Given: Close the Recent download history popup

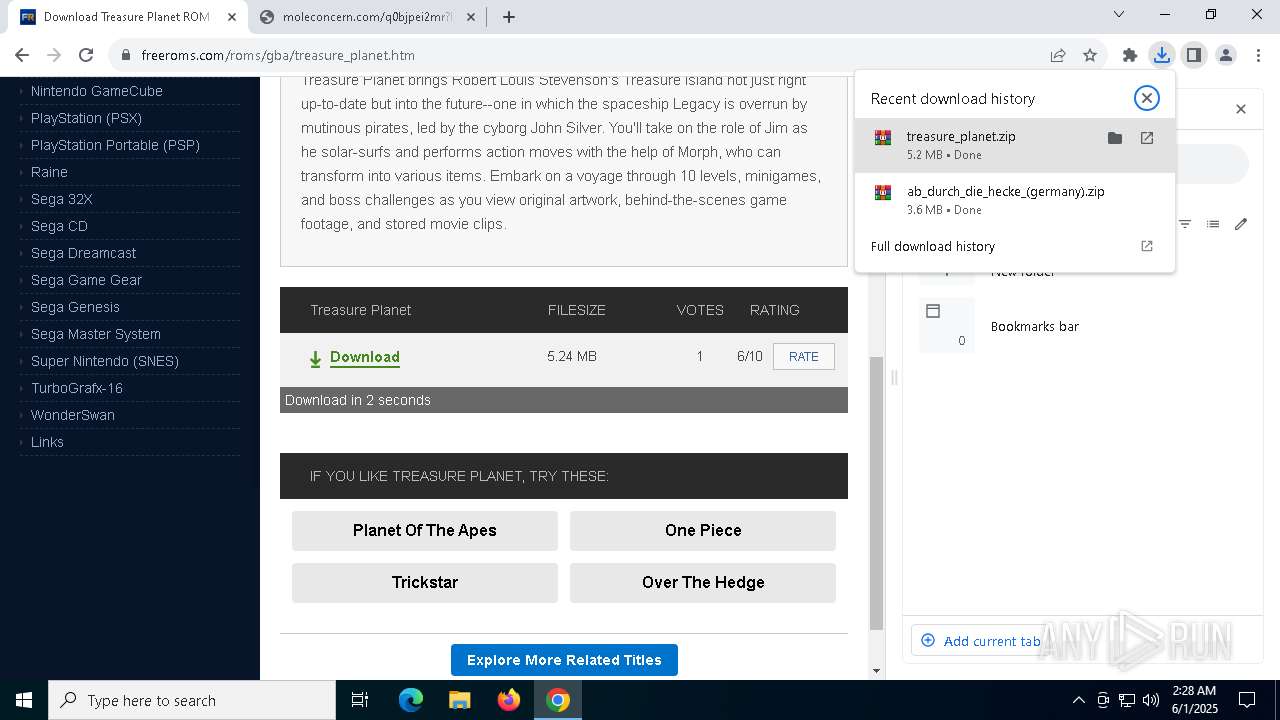Looking at the screenshot, I should [1146, 97].
